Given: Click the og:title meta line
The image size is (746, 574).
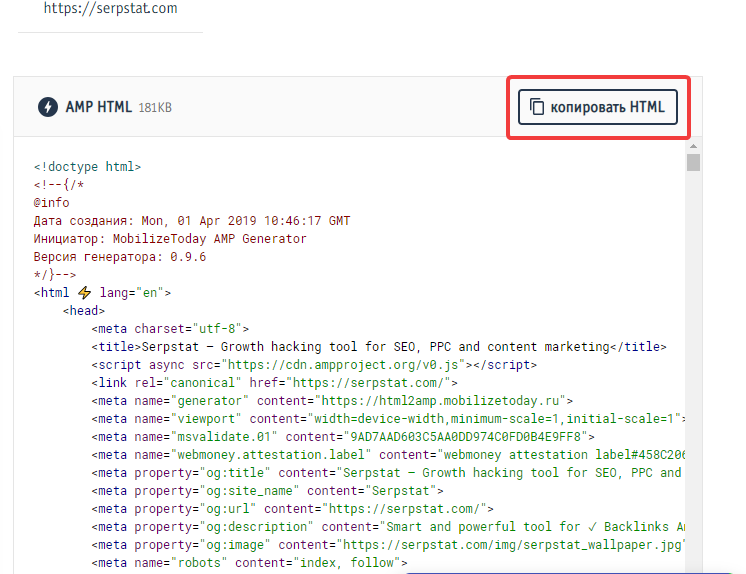Looking at the screenshot, I should tap(388, 474).
